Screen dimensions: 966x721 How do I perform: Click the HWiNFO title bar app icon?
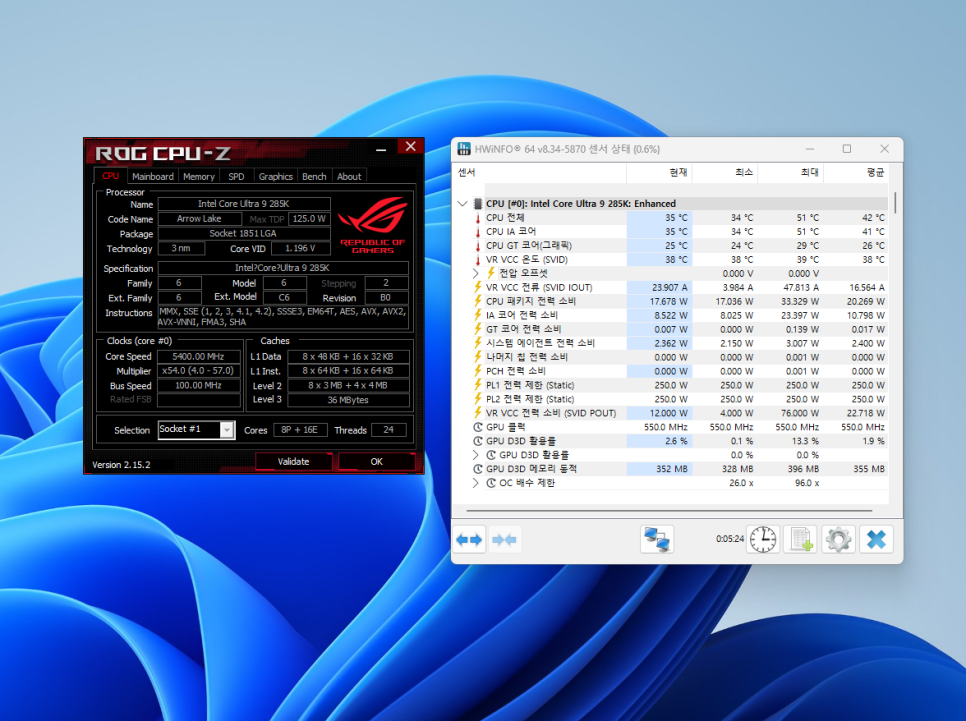tap(465, 149)
